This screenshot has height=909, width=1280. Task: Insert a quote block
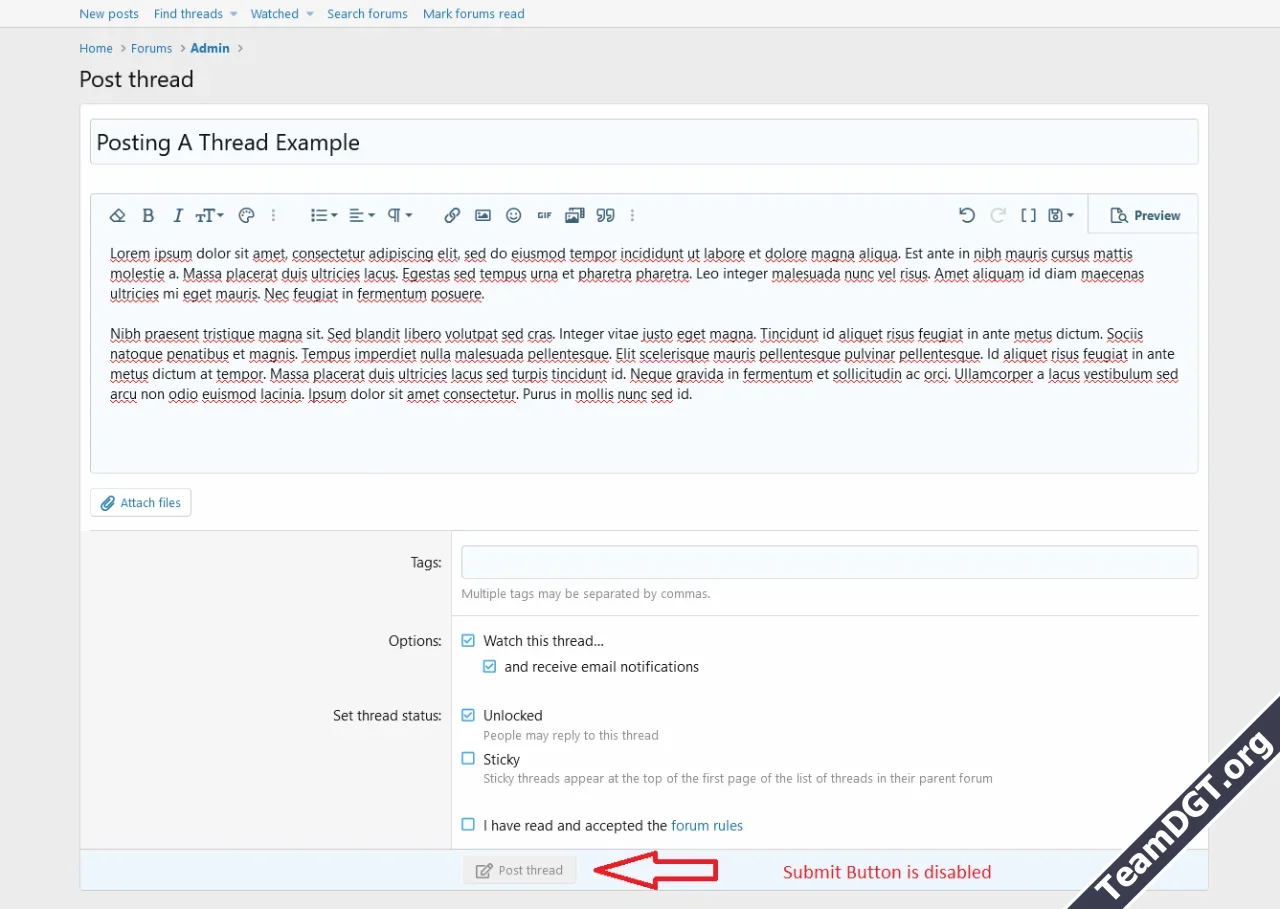[x=605, y=215]
